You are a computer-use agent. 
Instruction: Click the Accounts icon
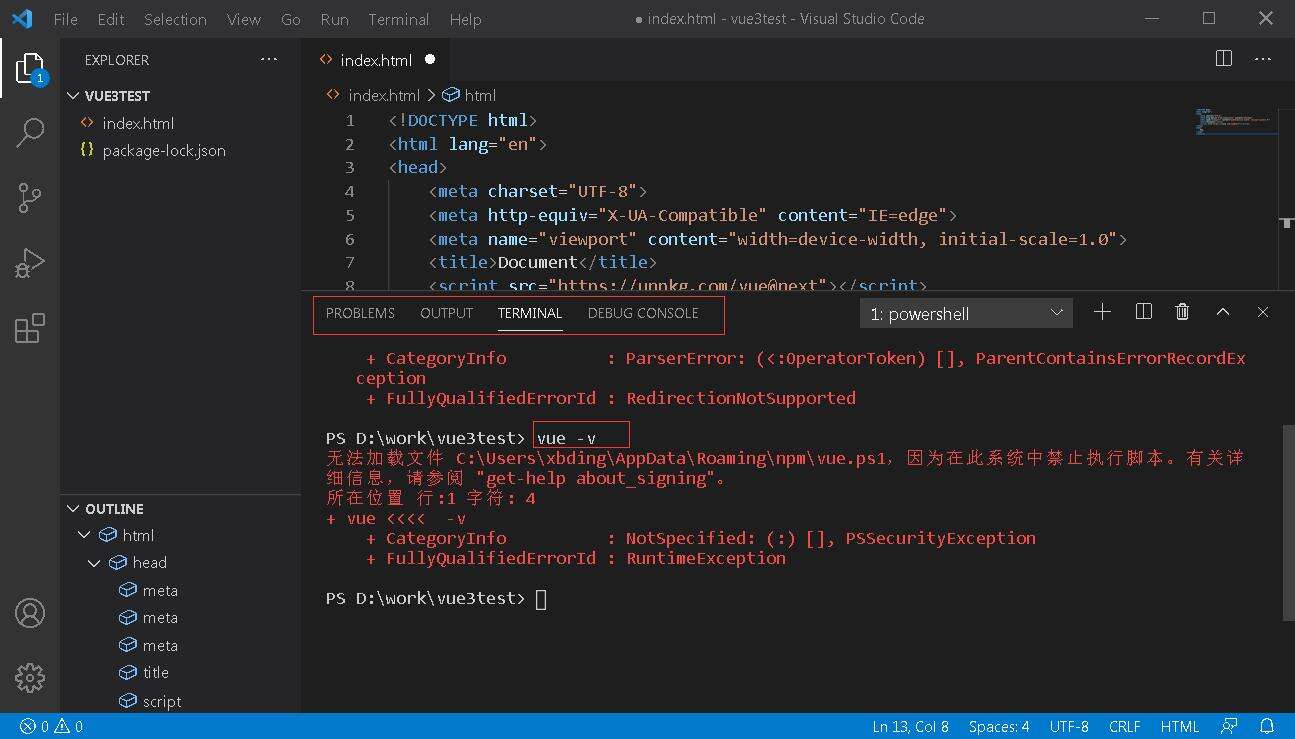(30, 612)
